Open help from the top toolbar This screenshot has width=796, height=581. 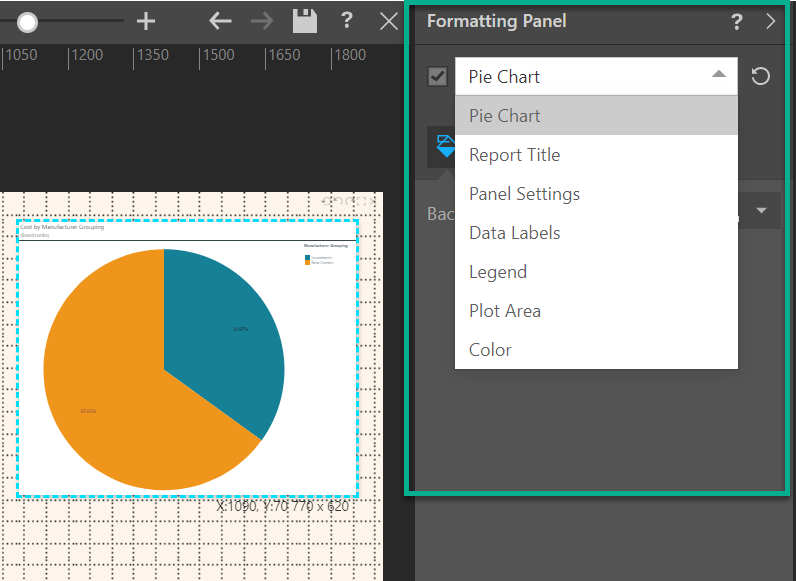pyautogui.click(x=346, y=21)
